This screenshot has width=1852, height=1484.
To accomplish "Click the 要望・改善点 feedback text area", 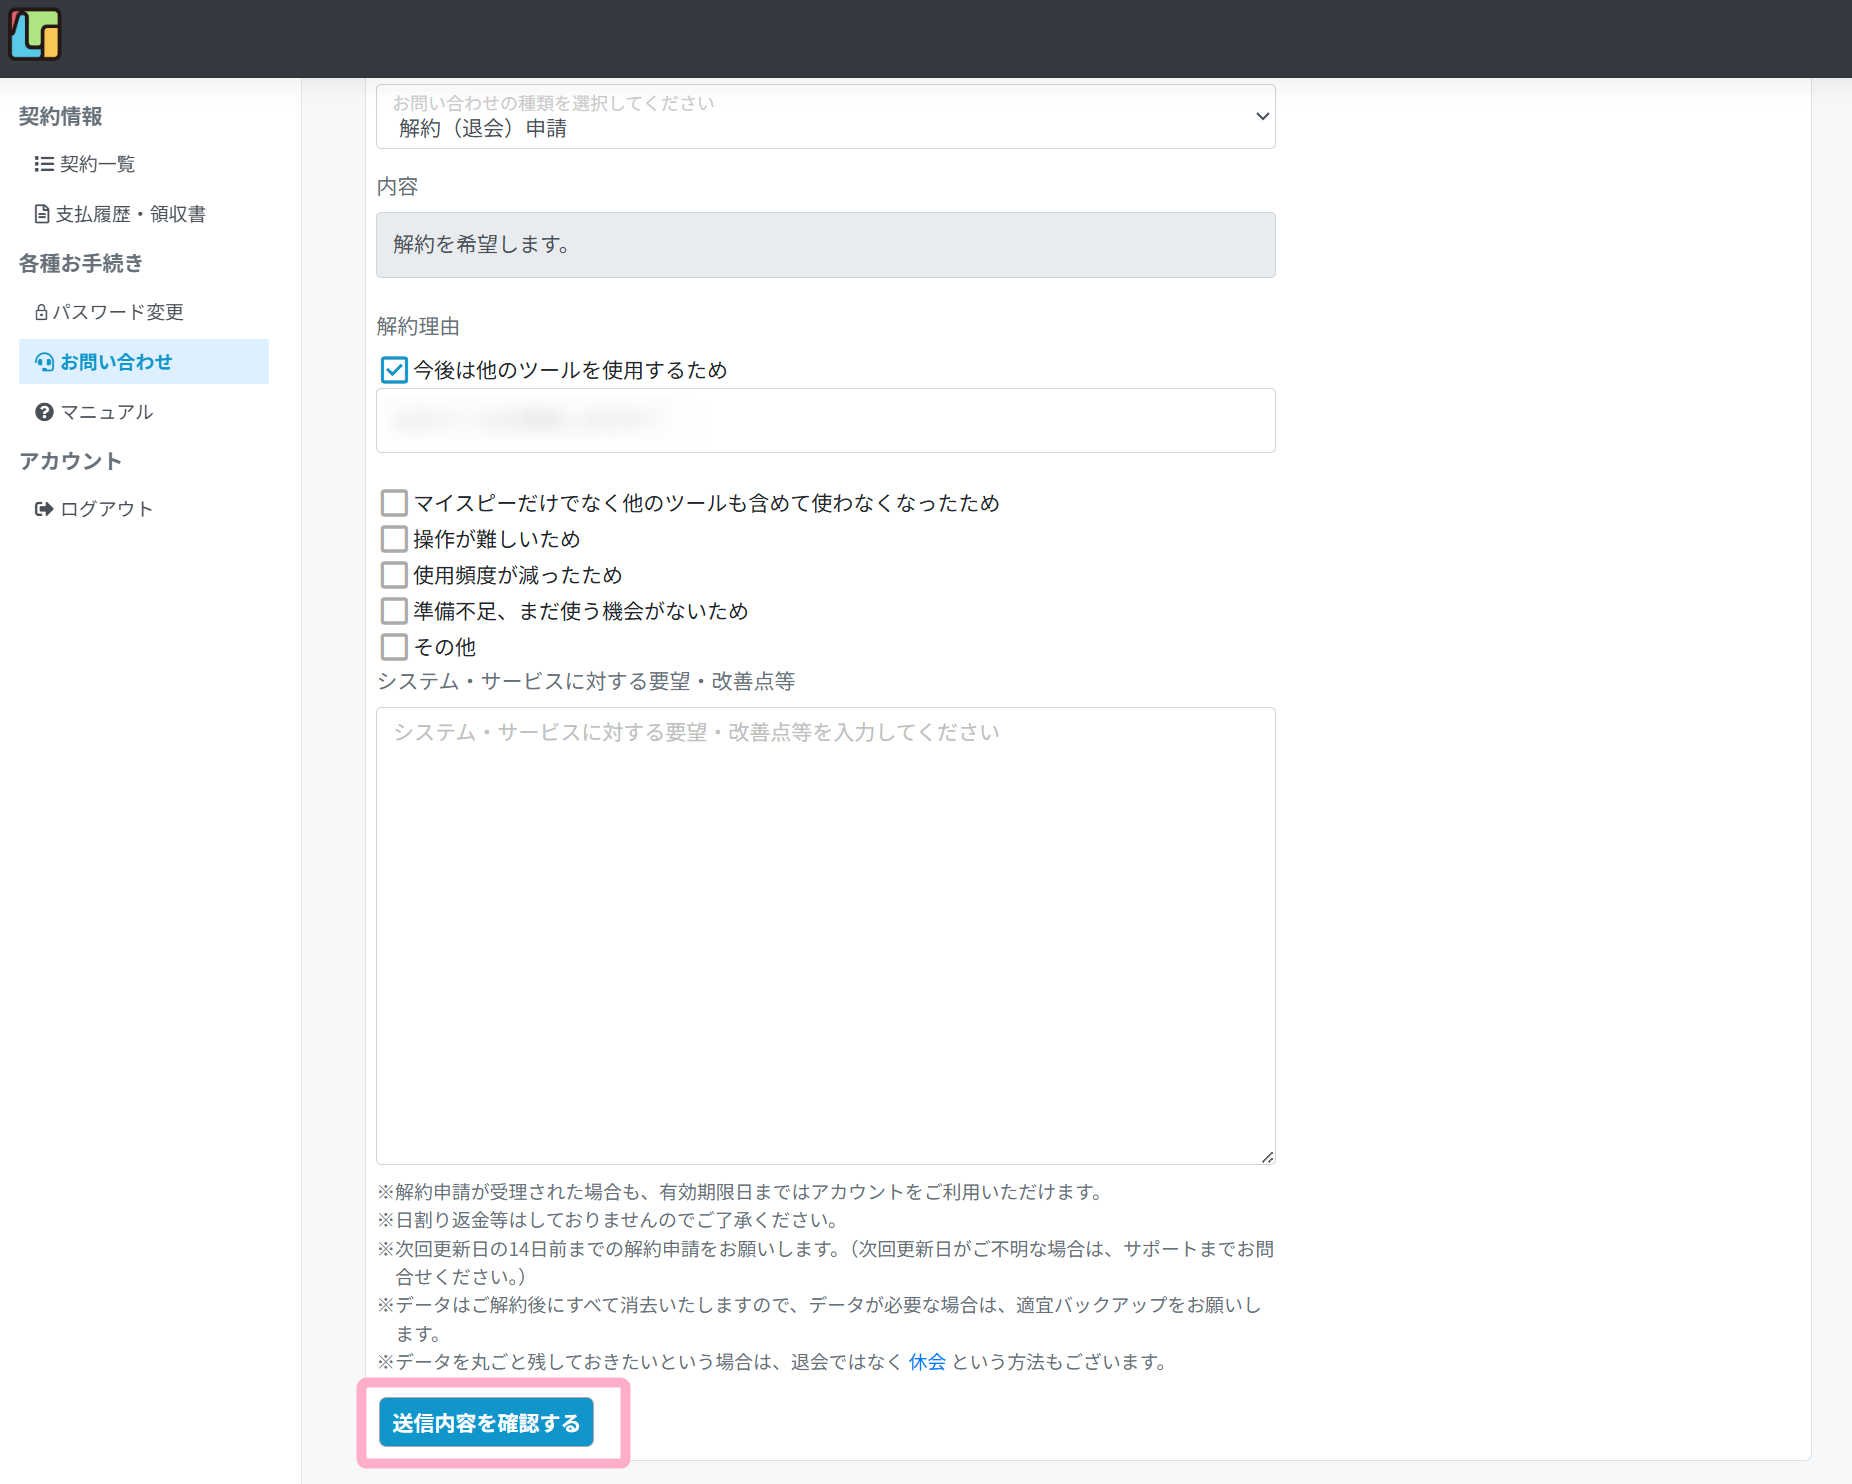I will [825, 935].
